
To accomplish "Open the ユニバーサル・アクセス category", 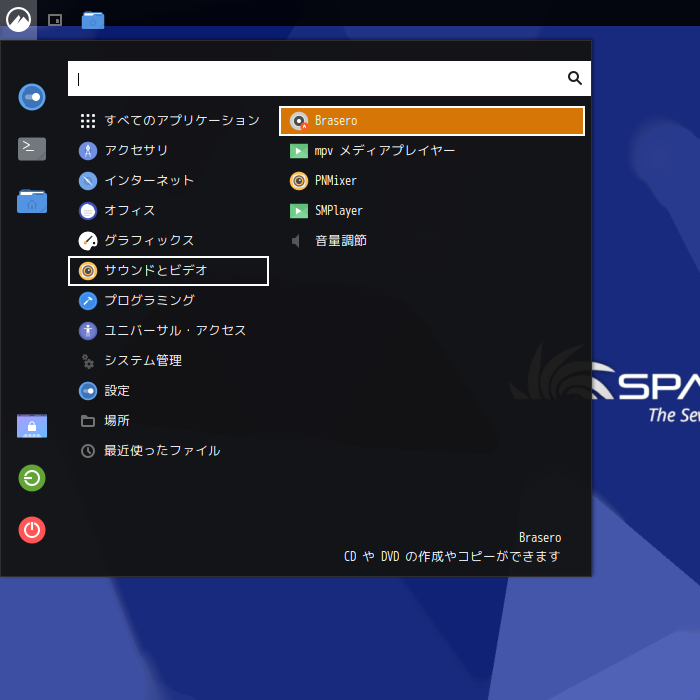I will [168, 331].
